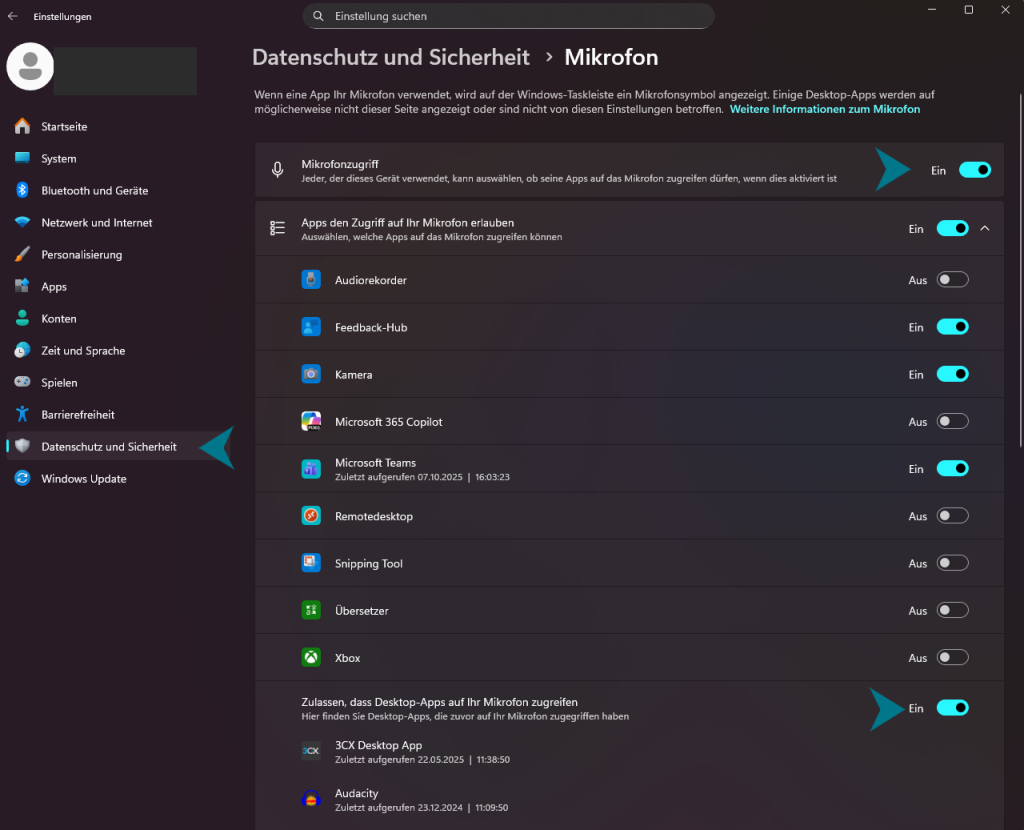The width and height of the screenshot is (1024, 830).
Task: Navigate to Datenschutz und Sicherheit breadcrumb
Action: tap(391, 57)
